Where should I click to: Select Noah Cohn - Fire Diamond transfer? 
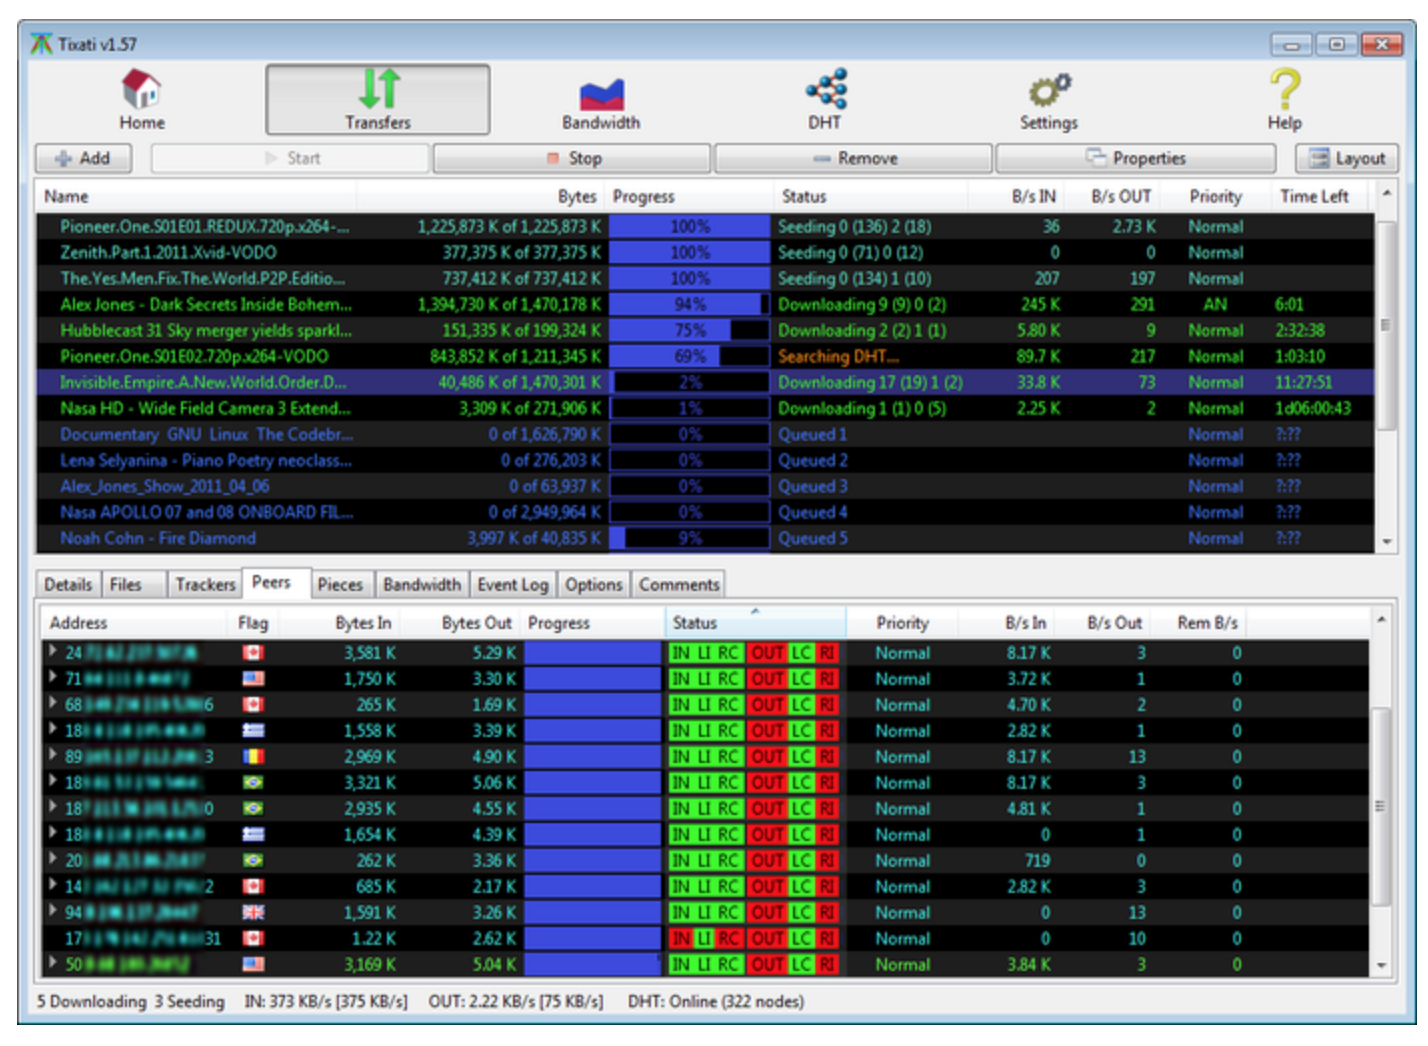pyautogui.click(x=705, y=538)
